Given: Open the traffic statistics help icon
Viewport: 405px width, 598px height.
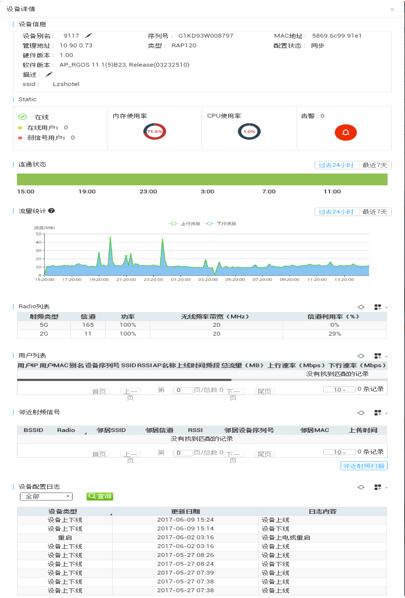Looking at the screenshot, I should tap(51, 211).
